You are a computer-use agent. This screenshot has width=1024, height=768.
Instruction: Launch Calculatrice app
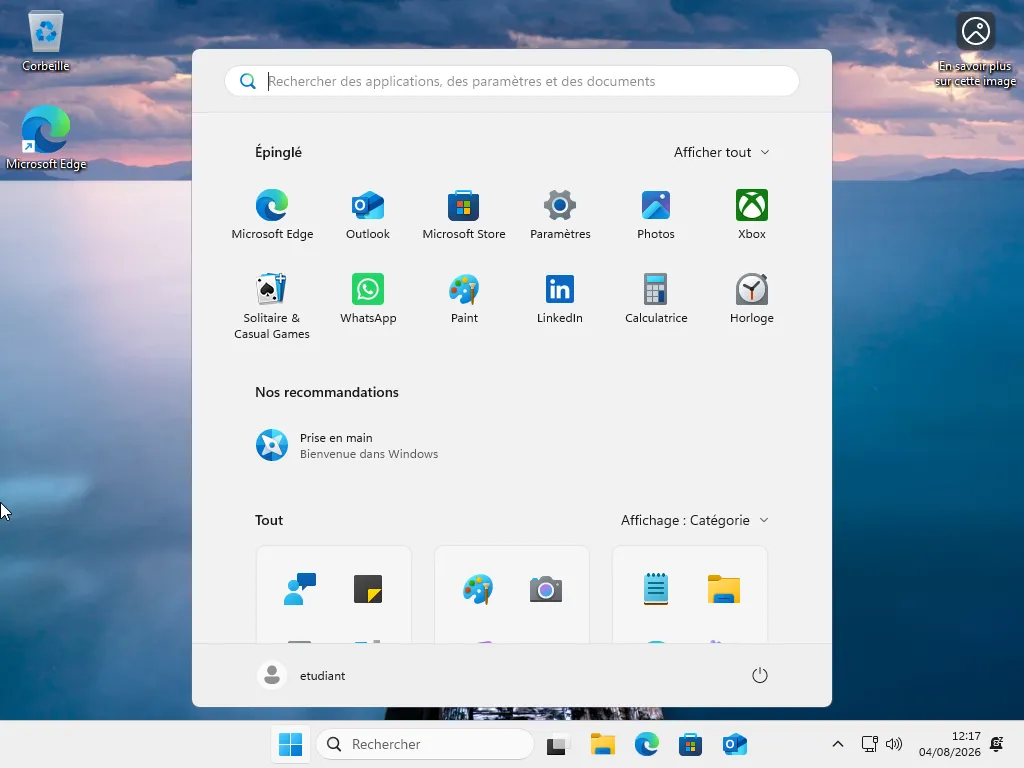point(656,299)
